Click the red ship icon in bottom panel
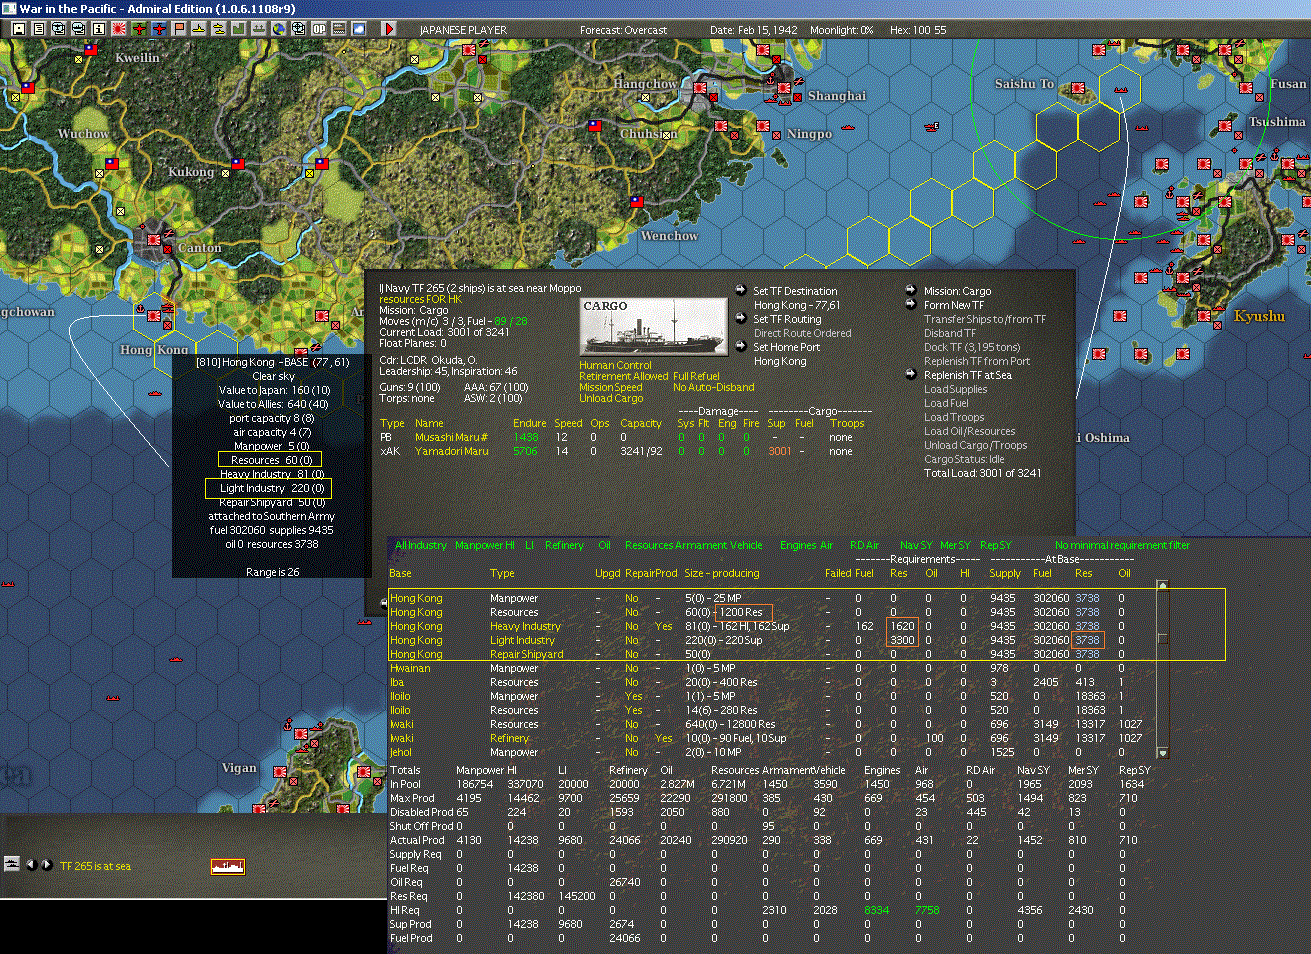 (x=227, y=866)
